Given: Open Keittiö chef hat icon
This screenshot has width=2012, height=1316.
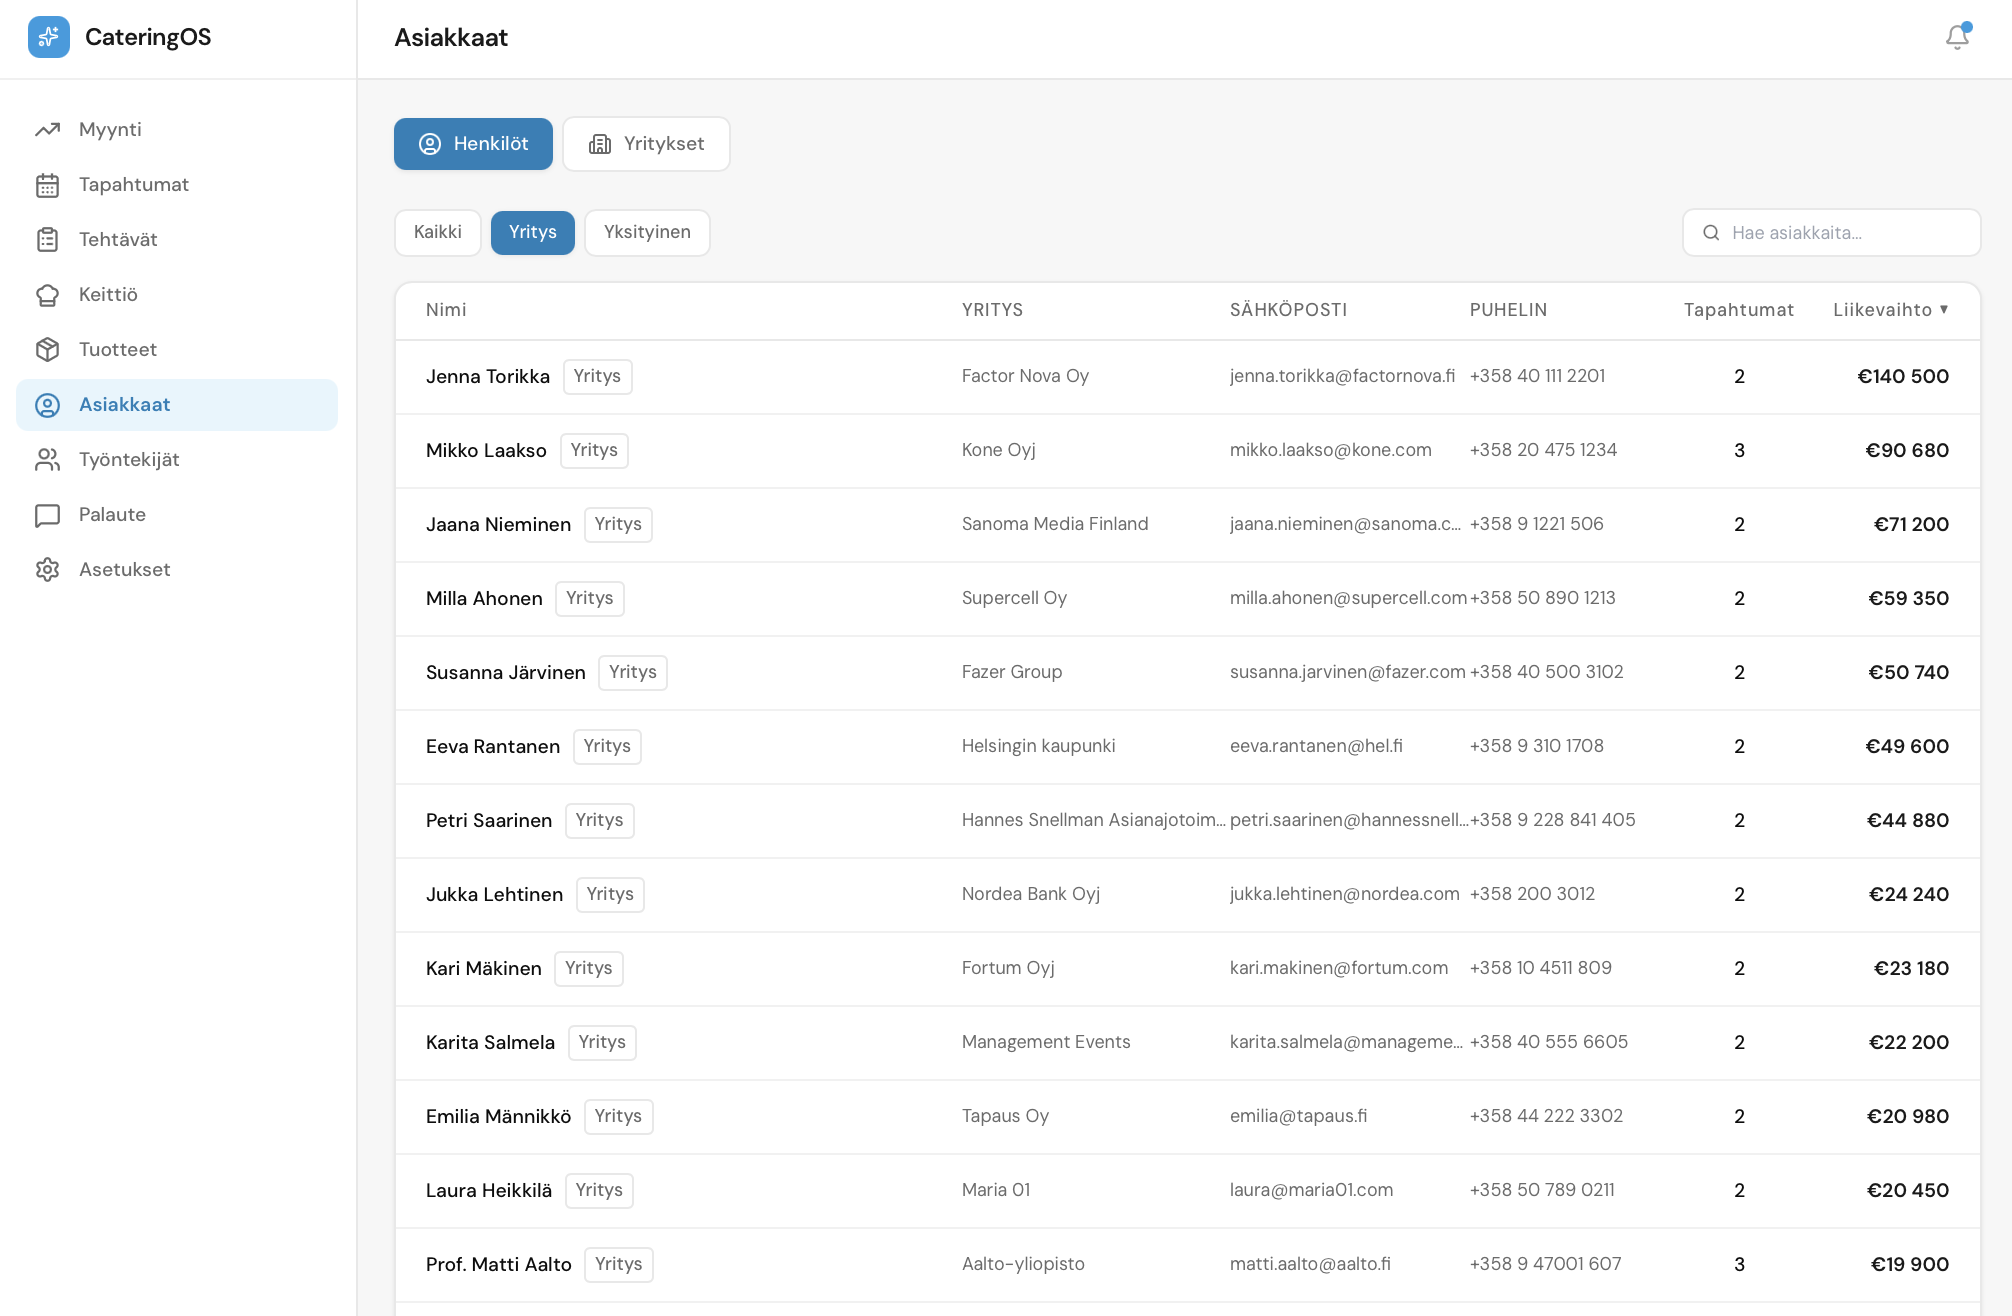Looking at the screenshot, I should (x=48, y=295).
